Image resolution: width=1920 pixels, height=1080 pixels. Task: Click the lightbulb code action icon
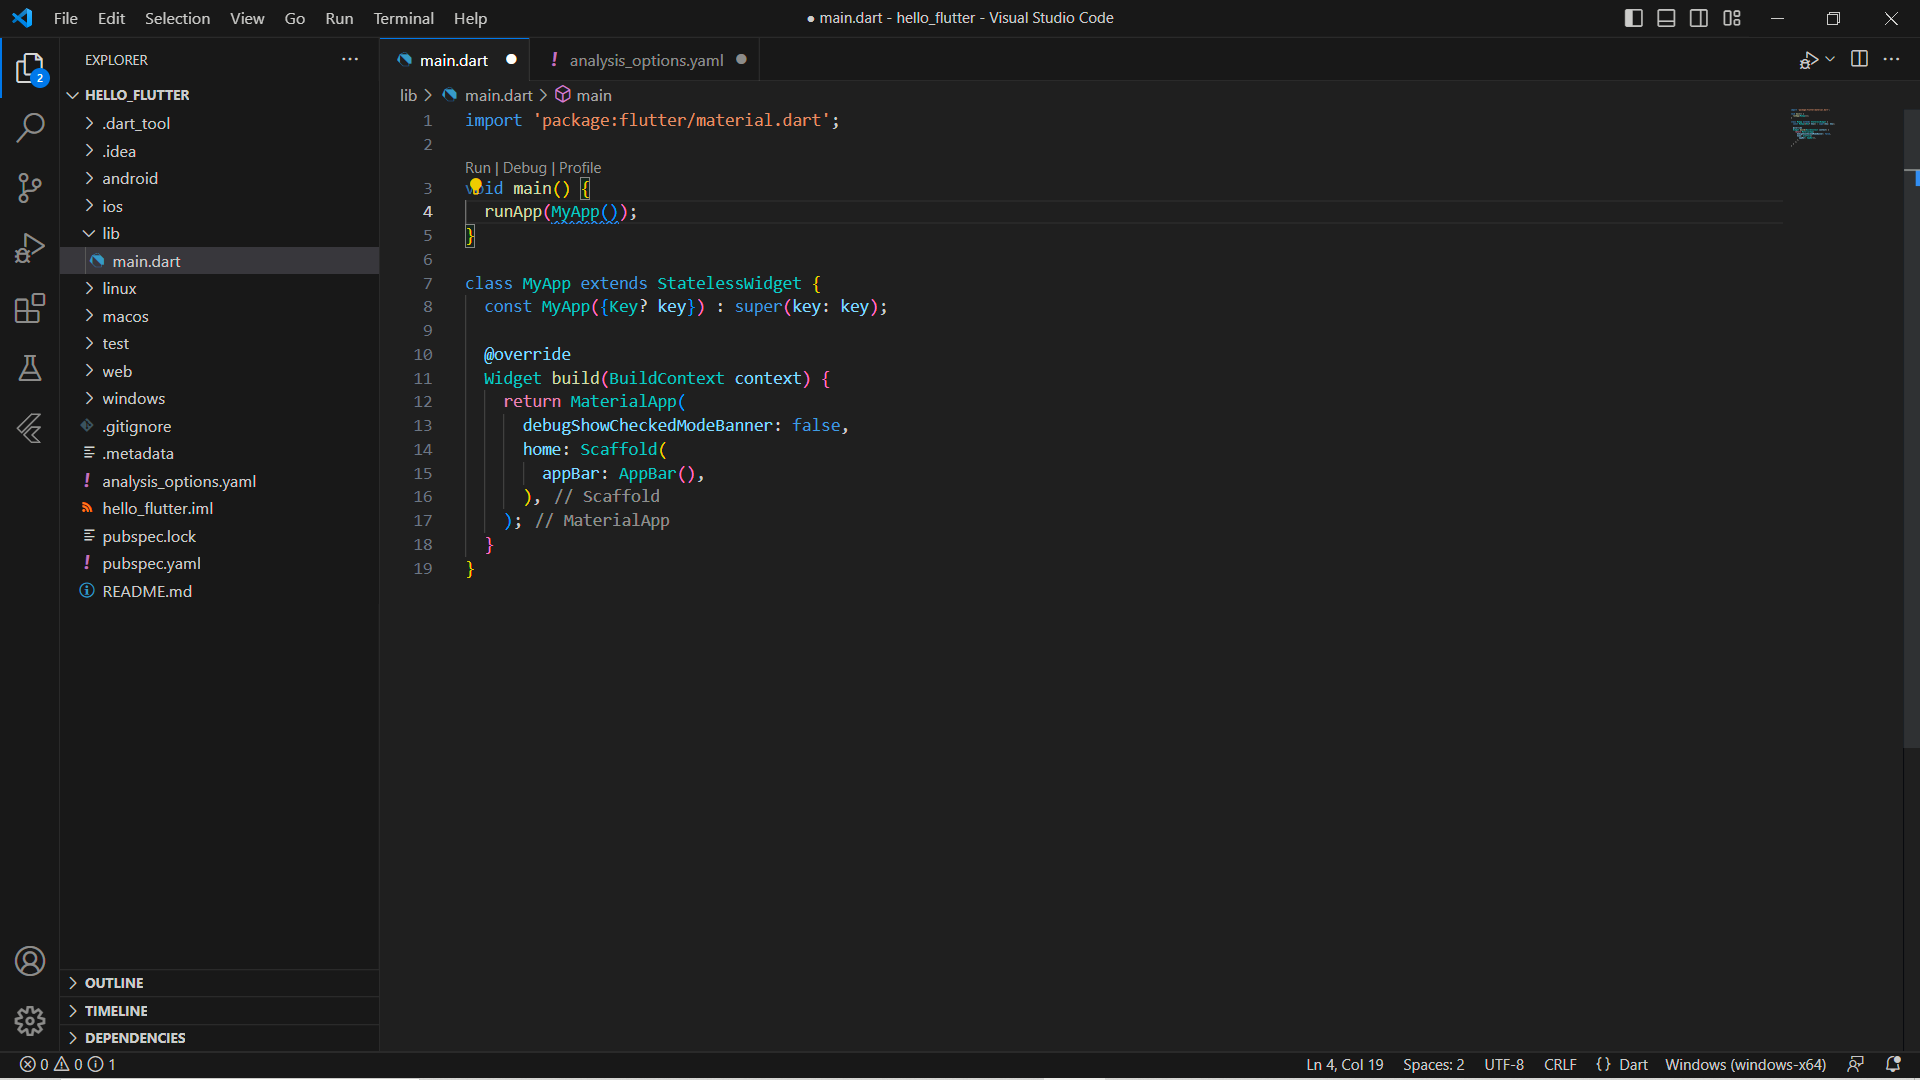[x=475, y=187]
